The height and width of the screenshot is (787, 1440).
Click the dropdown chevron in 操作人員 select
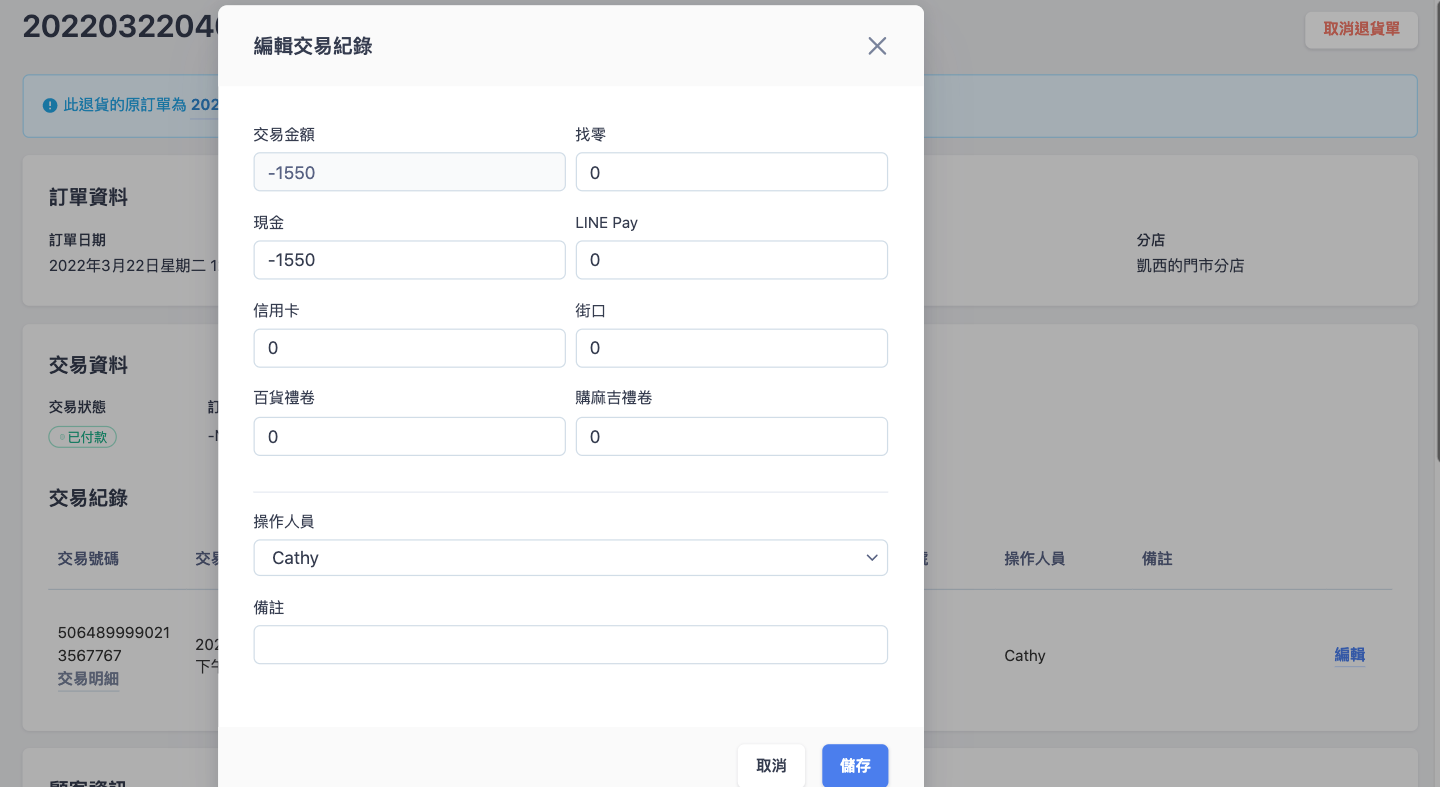pyautogui.click(x=871, y=558)
